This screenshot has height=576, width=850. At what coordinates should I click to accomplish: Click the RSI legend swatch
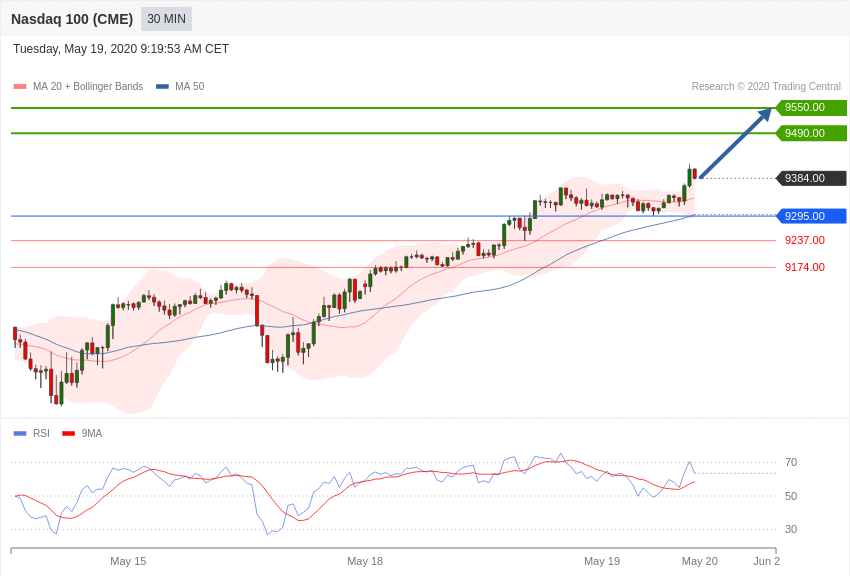20,433
